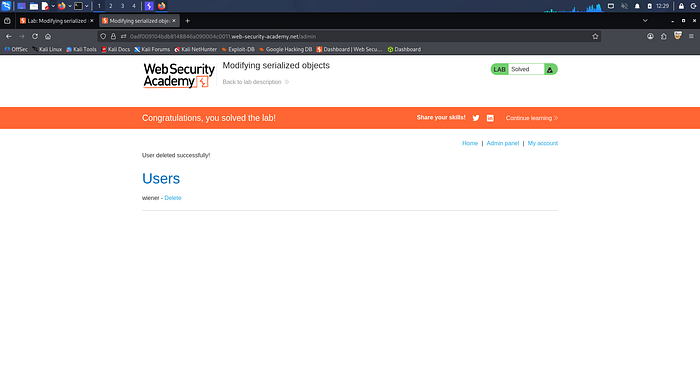Open the Kali Forums bookmark
Screen dimensions: 700x366
[152, 49]
